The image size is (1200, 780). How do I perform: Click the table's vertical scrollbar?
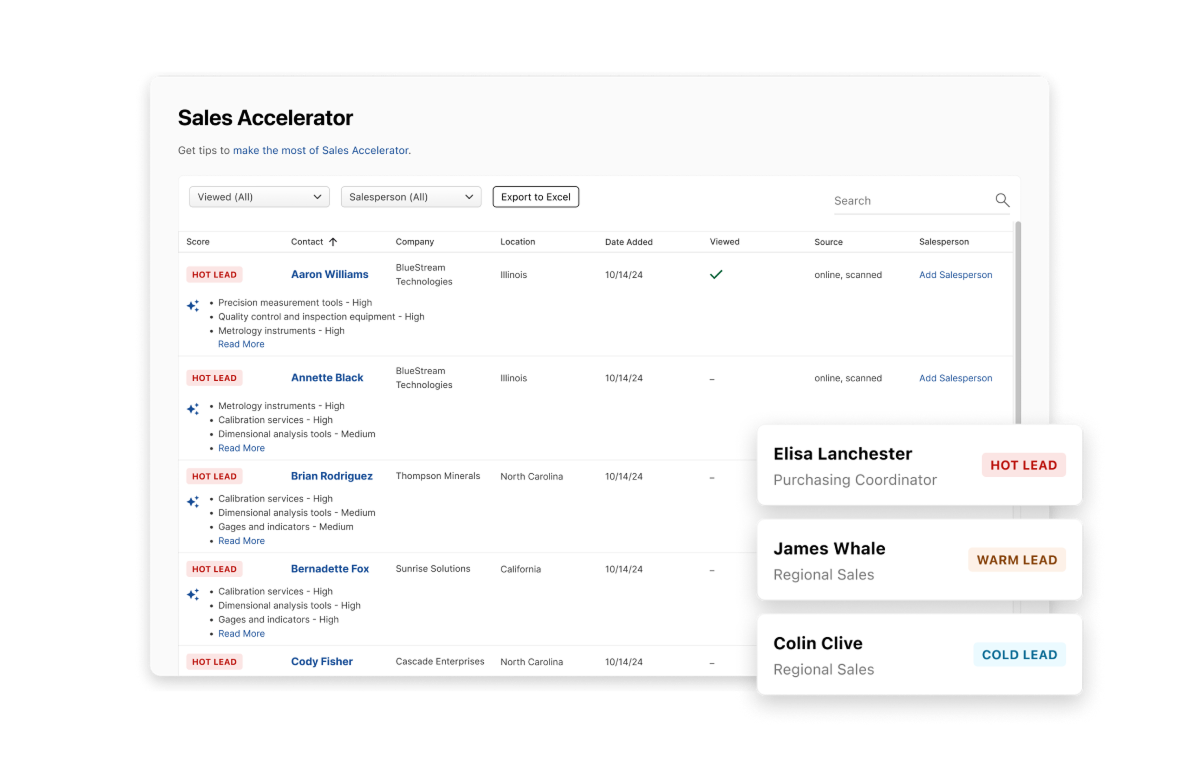1019,320
